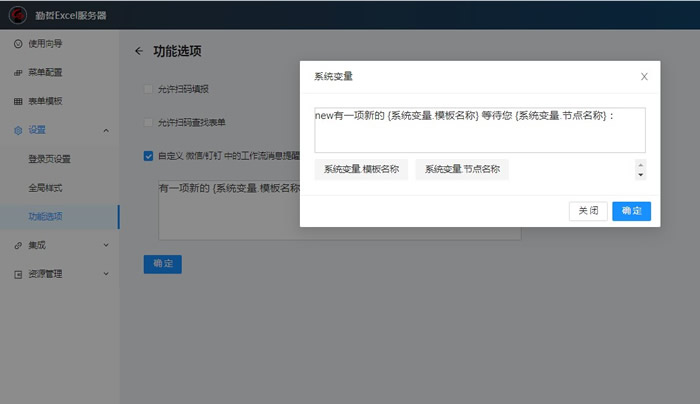Enable the 允许扫码查找表单 checkbox
700x404 pixels.
point(149,123)
